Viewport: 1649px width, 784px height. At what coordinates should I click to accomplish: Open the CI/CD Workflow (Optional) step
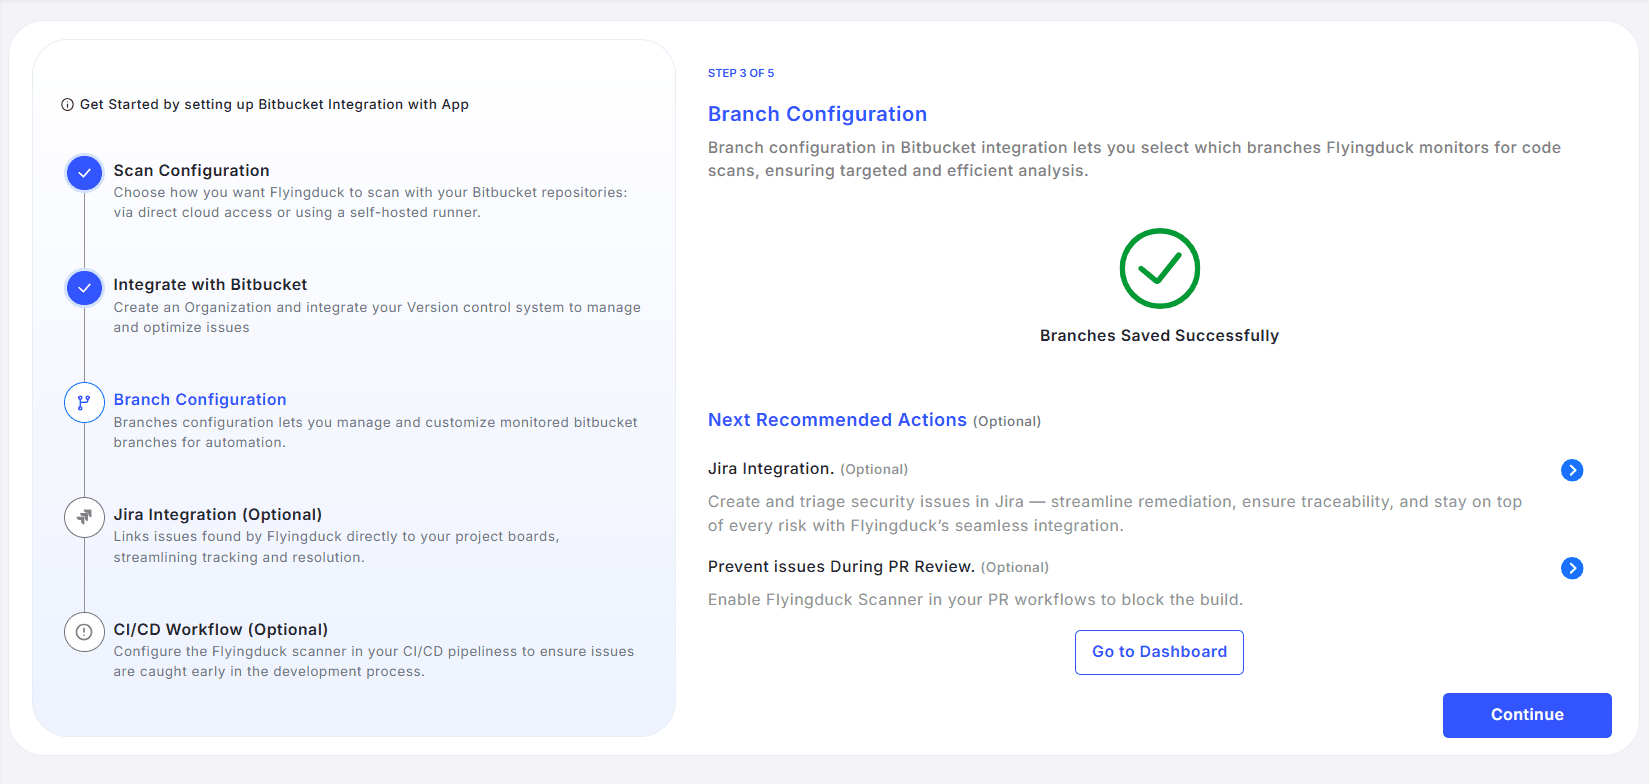click(x=220, y=629)
